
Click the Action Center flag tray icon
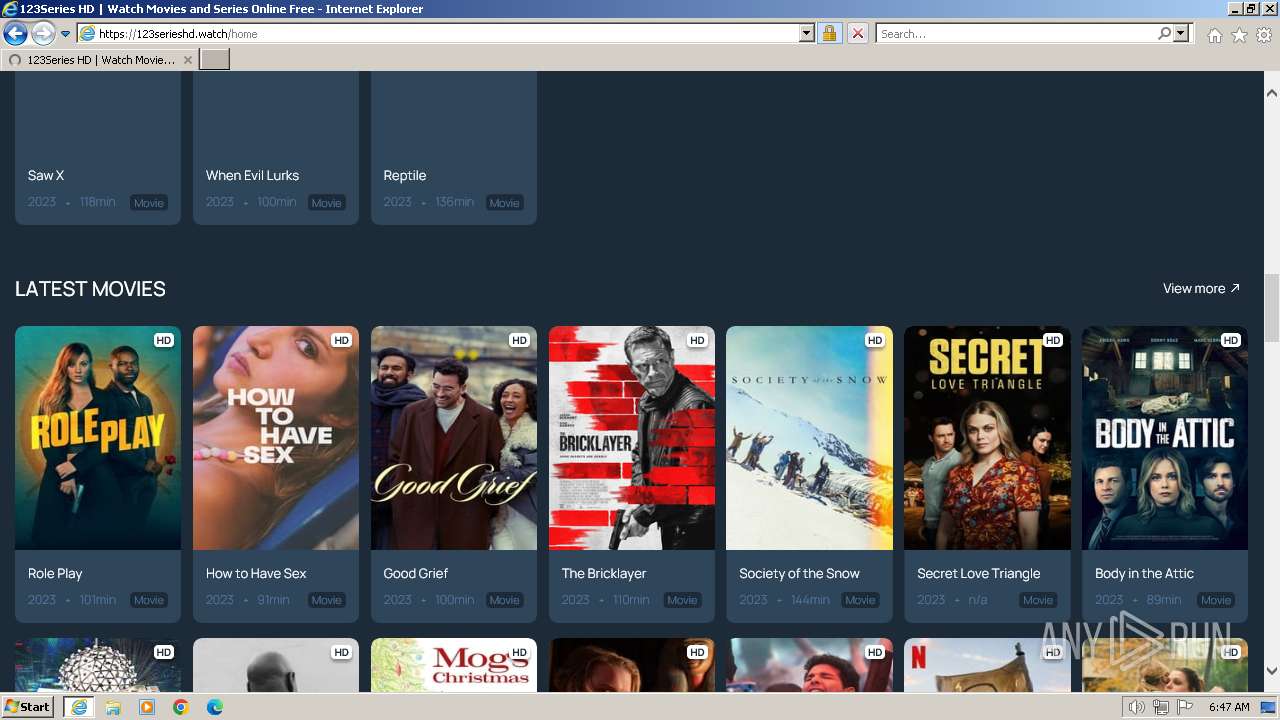coord(1184,707)
